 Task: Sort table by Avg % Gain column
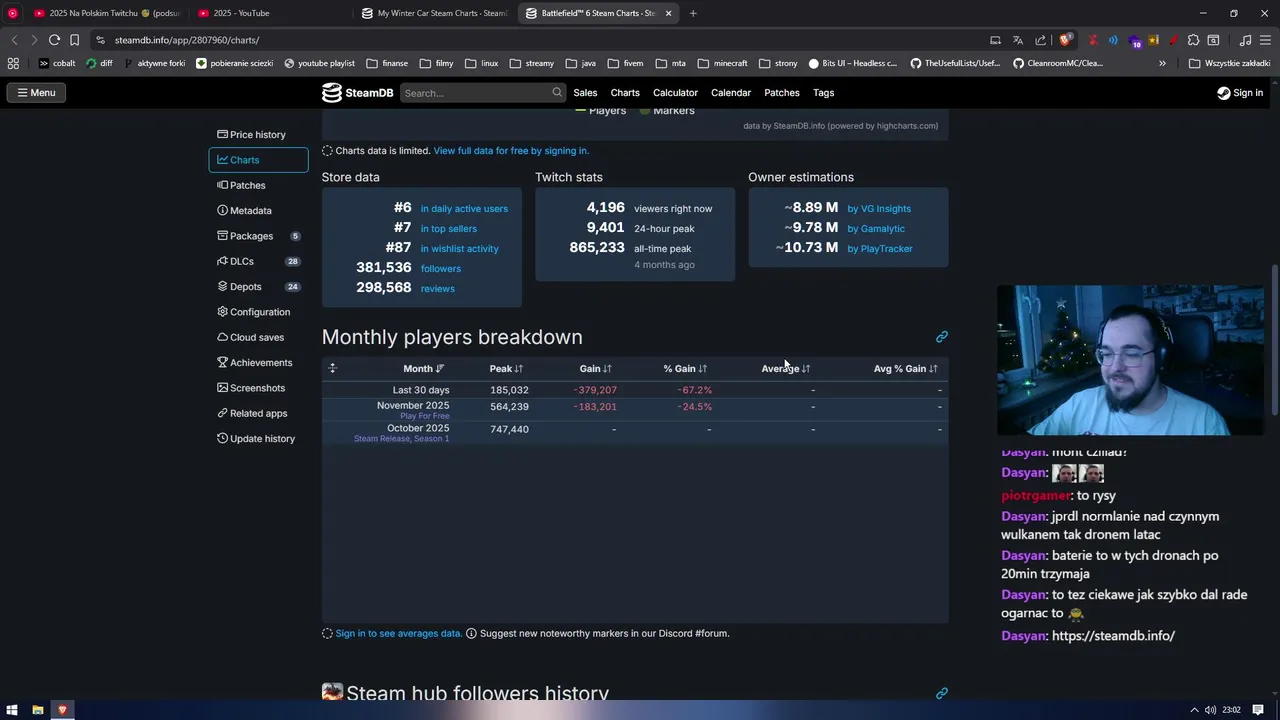(905, 369)
